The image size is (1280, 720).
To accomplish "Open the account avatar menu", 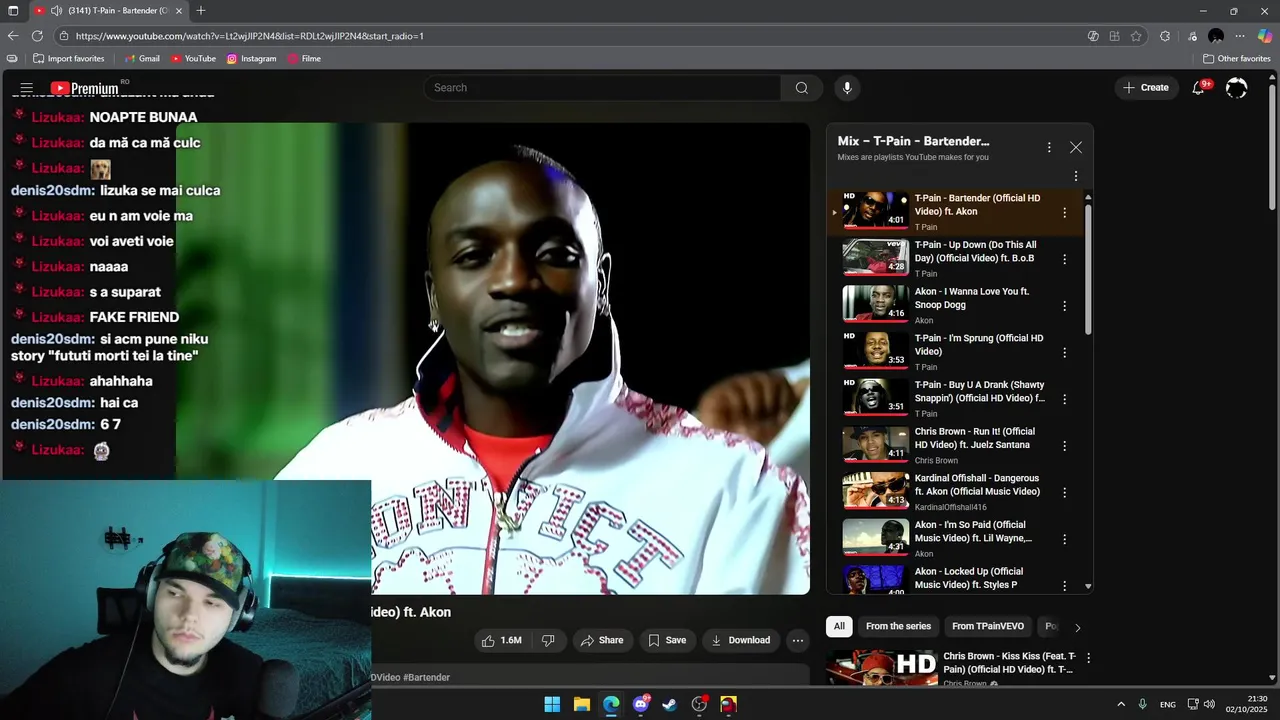I will [x=1237, y=88].
